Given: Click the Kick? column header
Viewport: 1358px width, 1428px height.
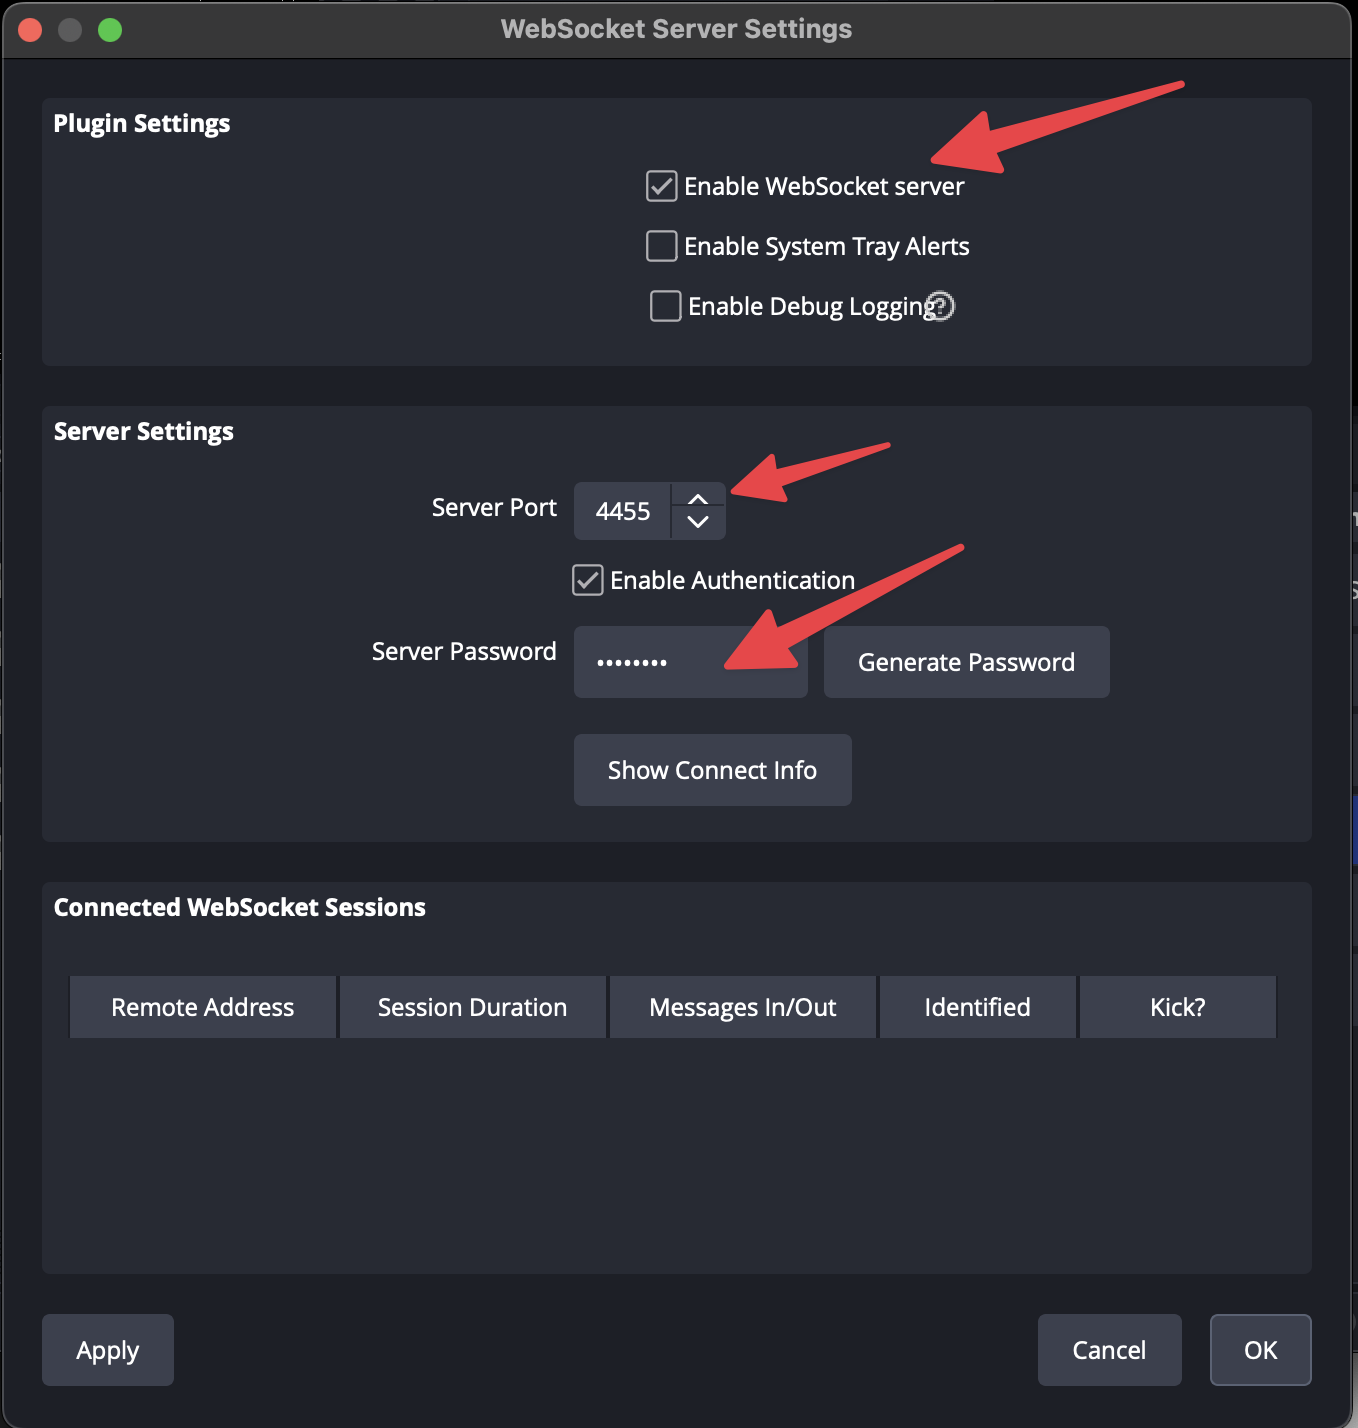Looking at the screenshot, I should click(x=1177, y=1007).
